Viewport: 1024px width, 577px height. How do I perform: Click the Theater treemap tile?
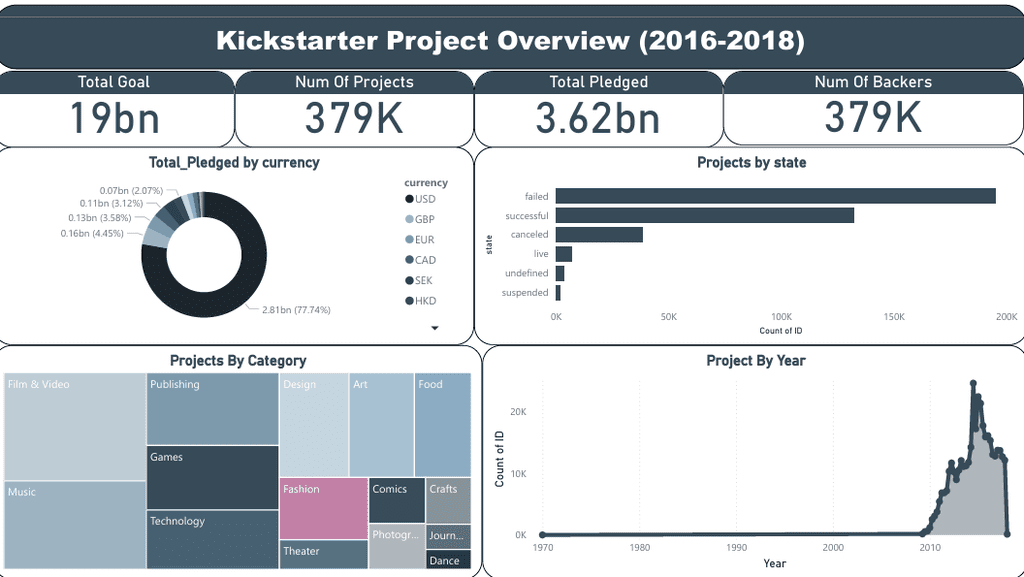324,555
